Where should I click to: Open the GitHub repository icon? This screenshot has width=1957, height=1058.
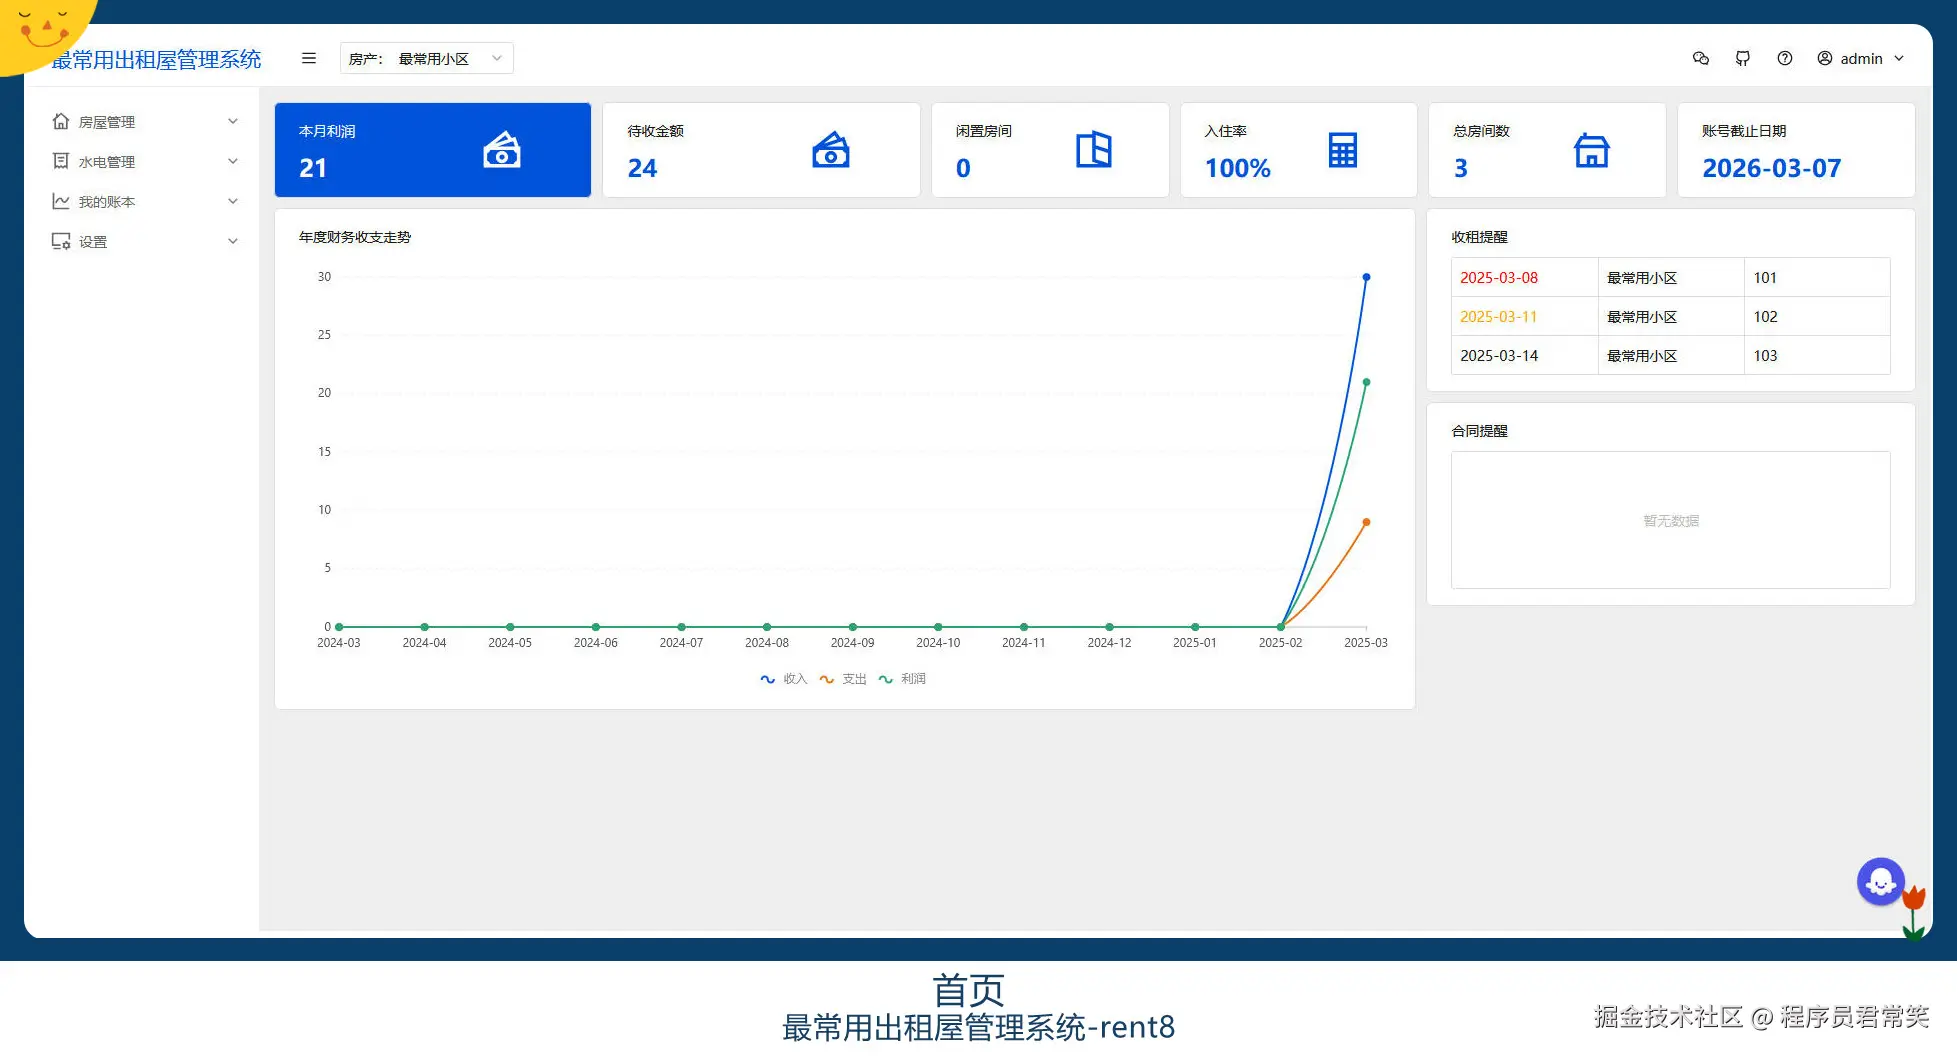(x=1743, y=58)
